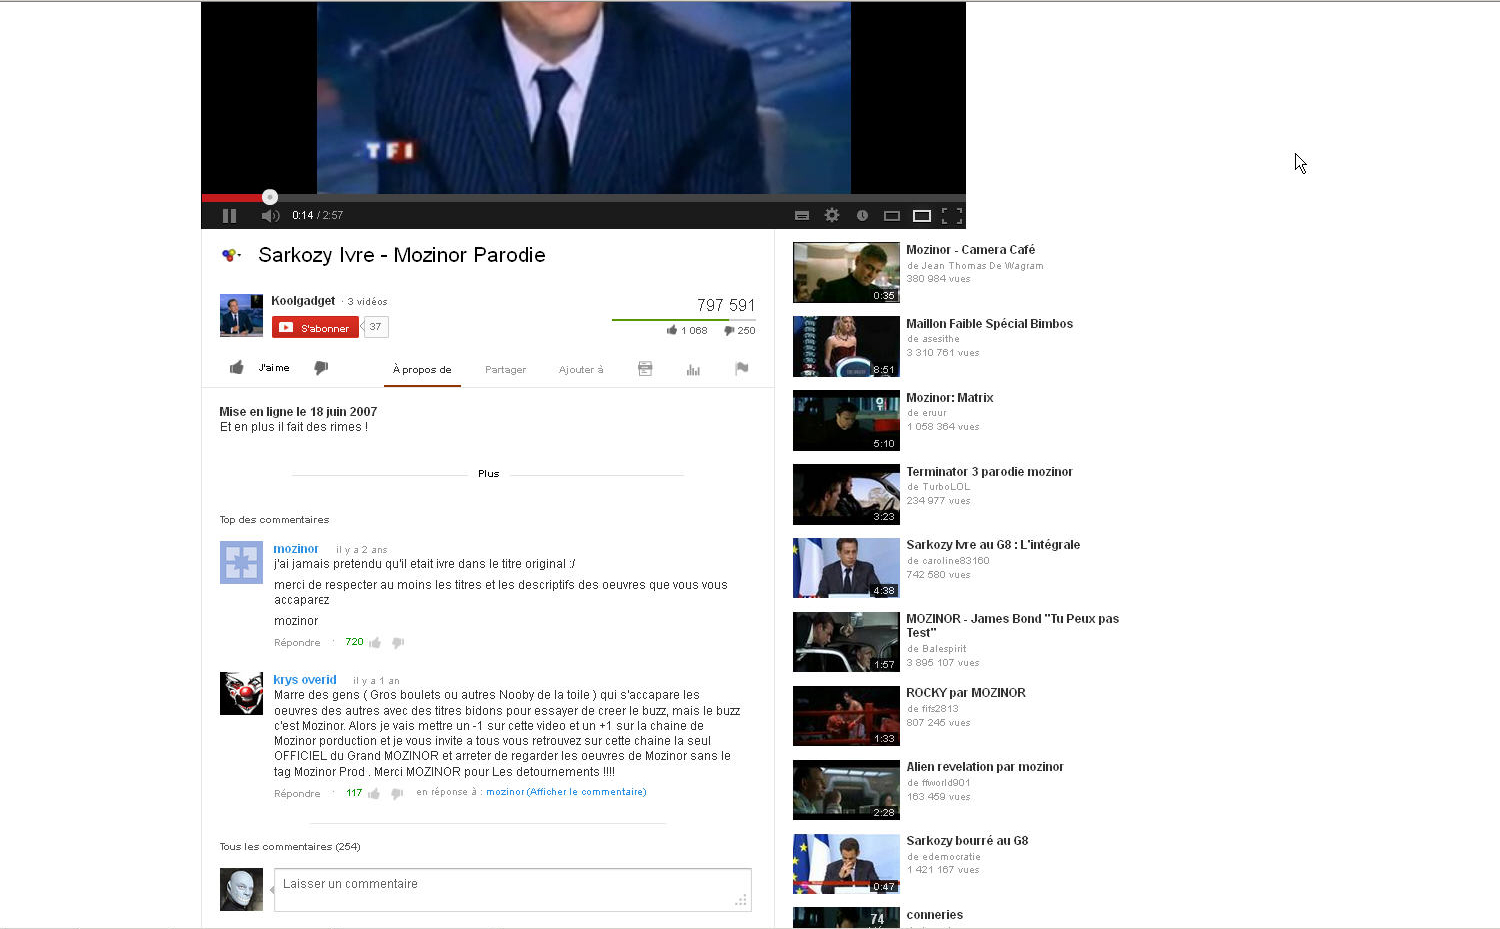Switch to small player size

click(892, 215)
